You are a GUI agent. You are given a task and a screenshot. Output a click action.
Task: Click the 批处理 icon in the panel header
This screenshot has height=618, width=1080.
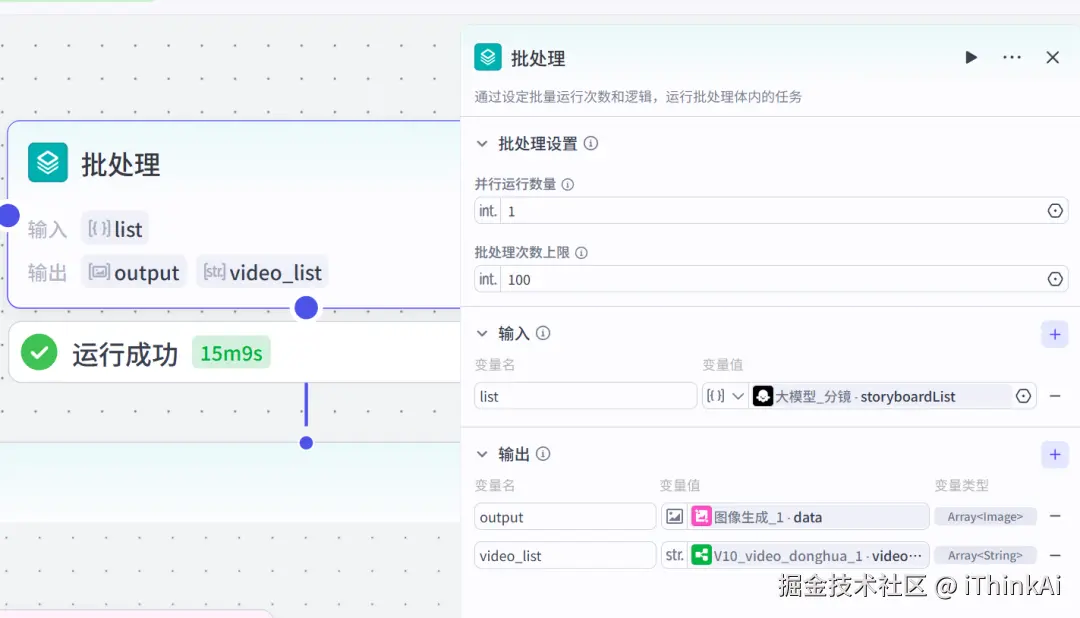(487, 57)
